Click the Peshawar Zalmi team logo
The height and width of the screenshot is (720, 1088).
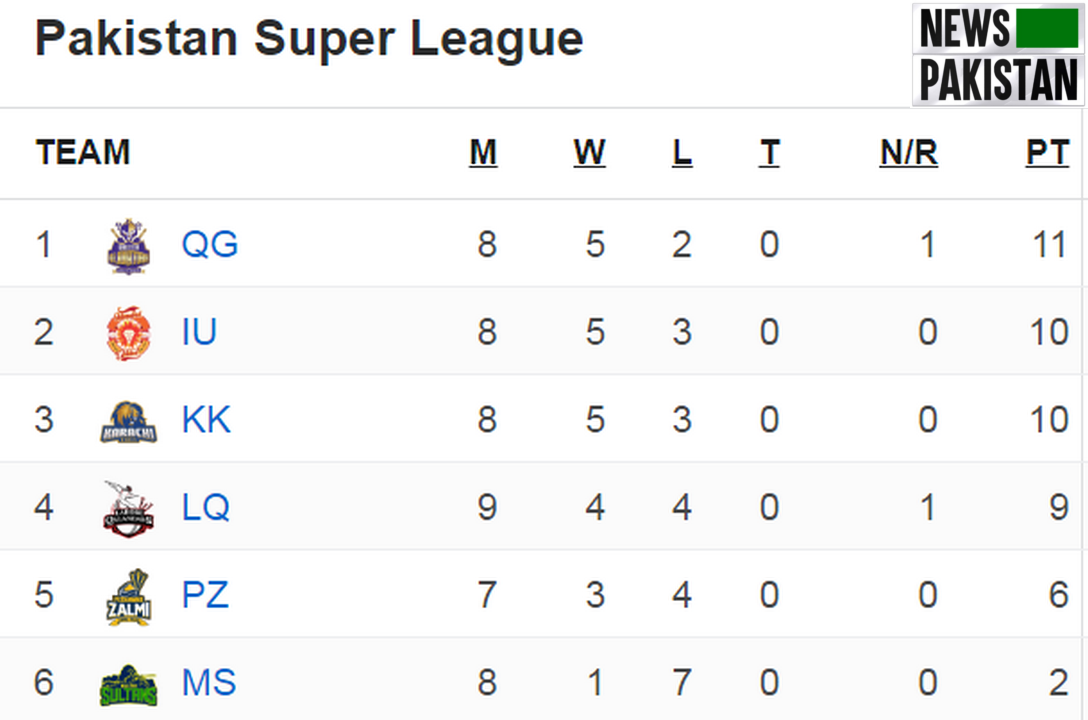tap(128, 596)
